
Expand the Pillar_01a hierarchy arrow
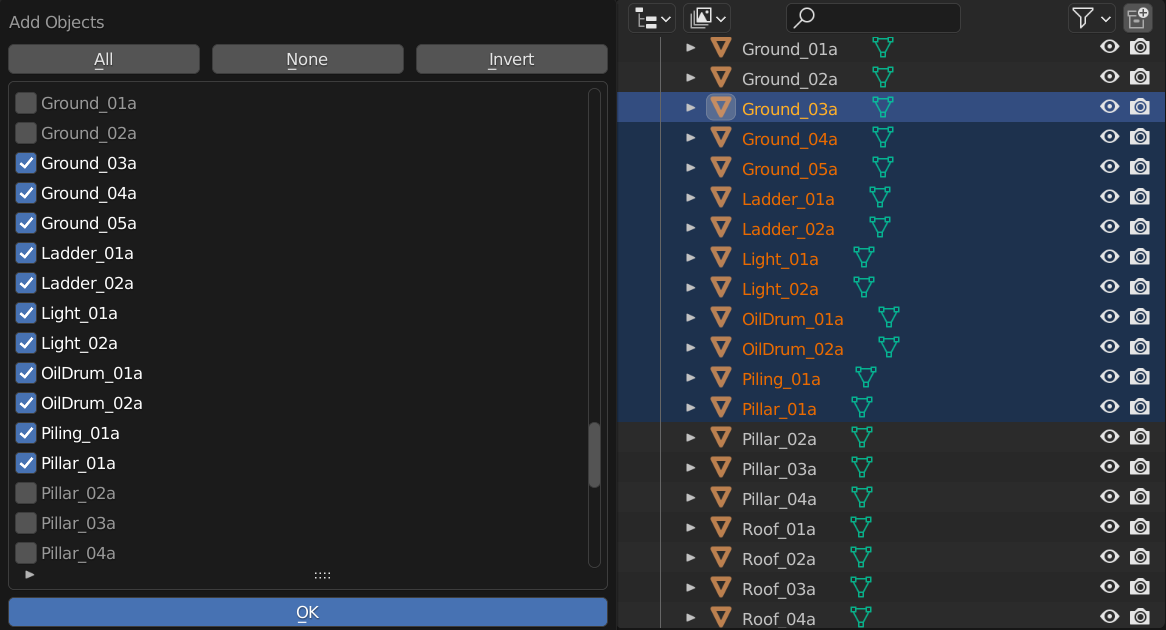690,407
